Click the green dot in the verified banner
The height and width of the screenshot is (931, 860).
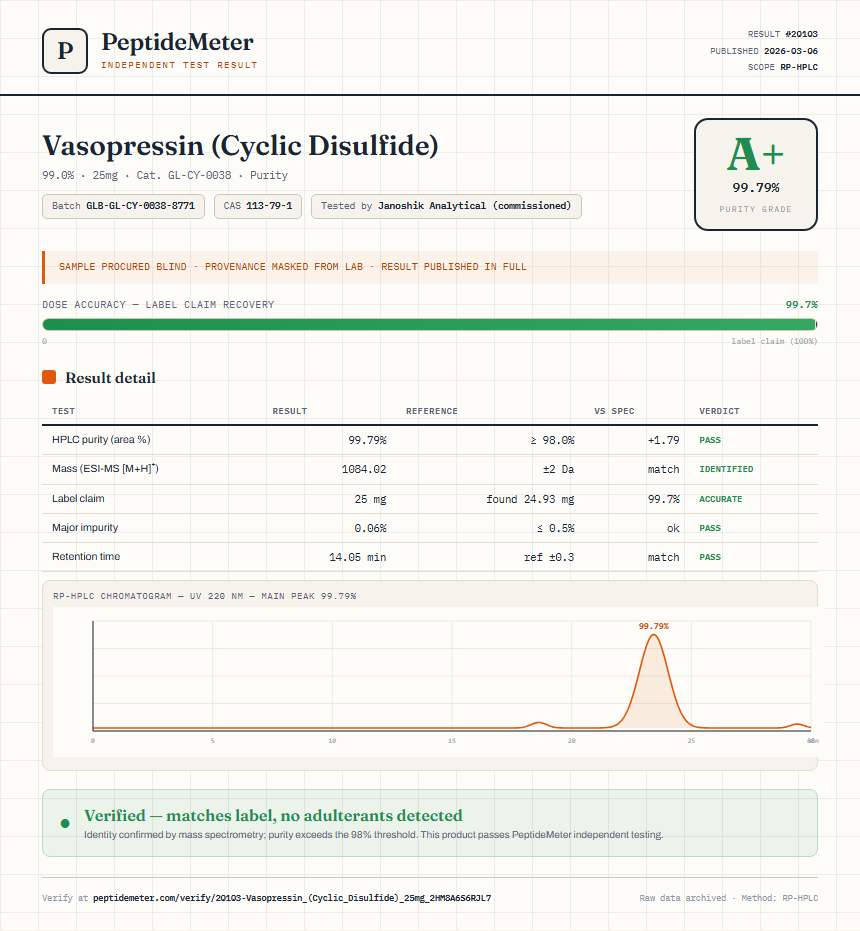[x=65, y=823]
